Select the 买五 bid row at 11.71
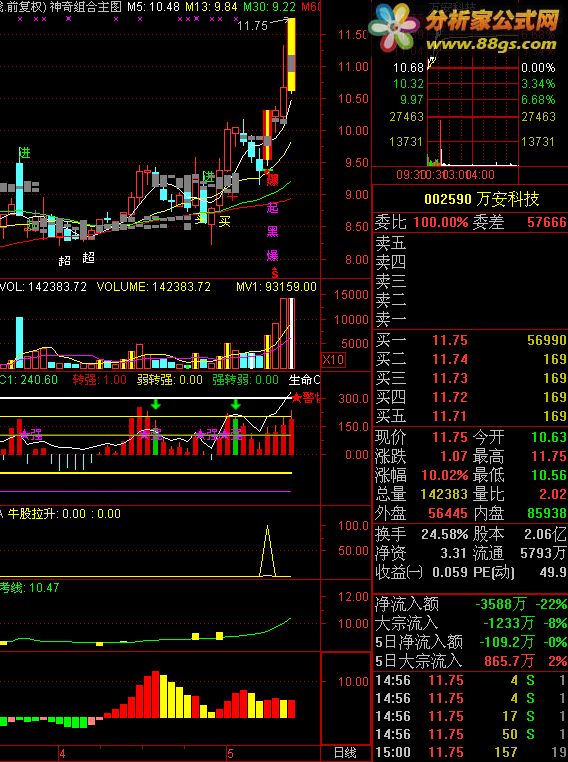 pos(470,416)
